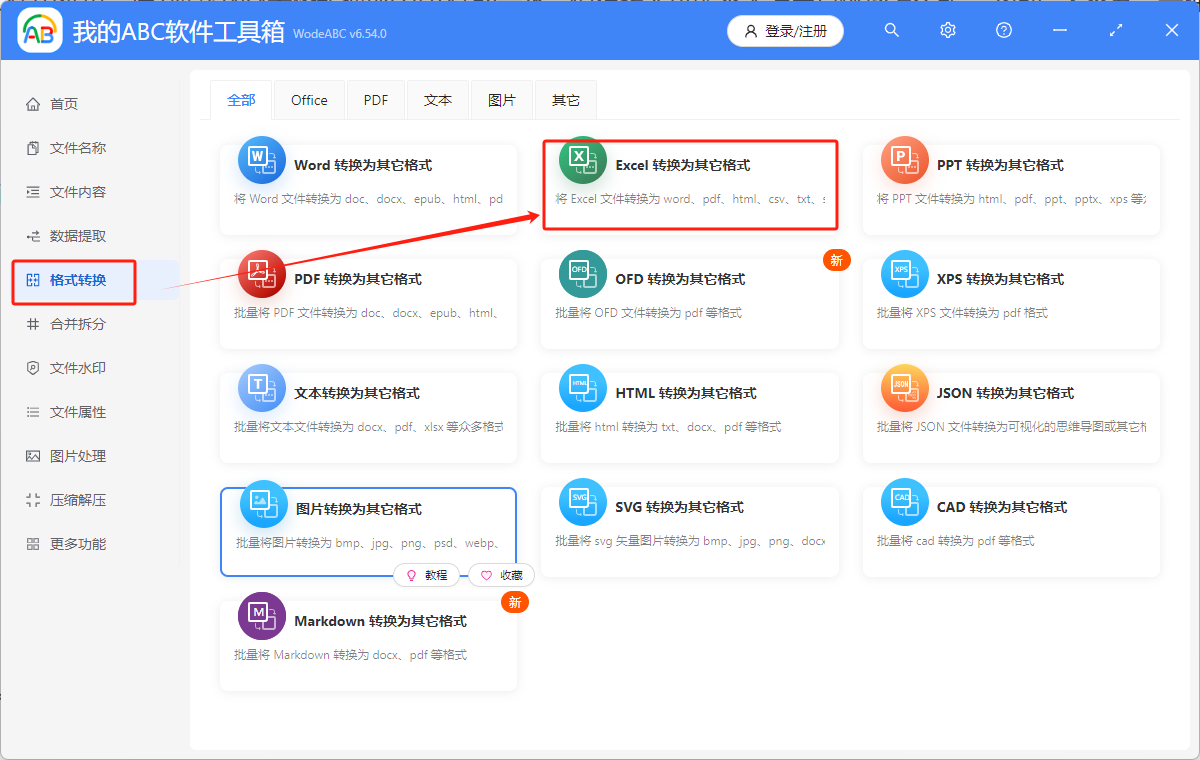Click the help question mark icon
The height and width of the screenshot is (760, 1200).
1003,30
